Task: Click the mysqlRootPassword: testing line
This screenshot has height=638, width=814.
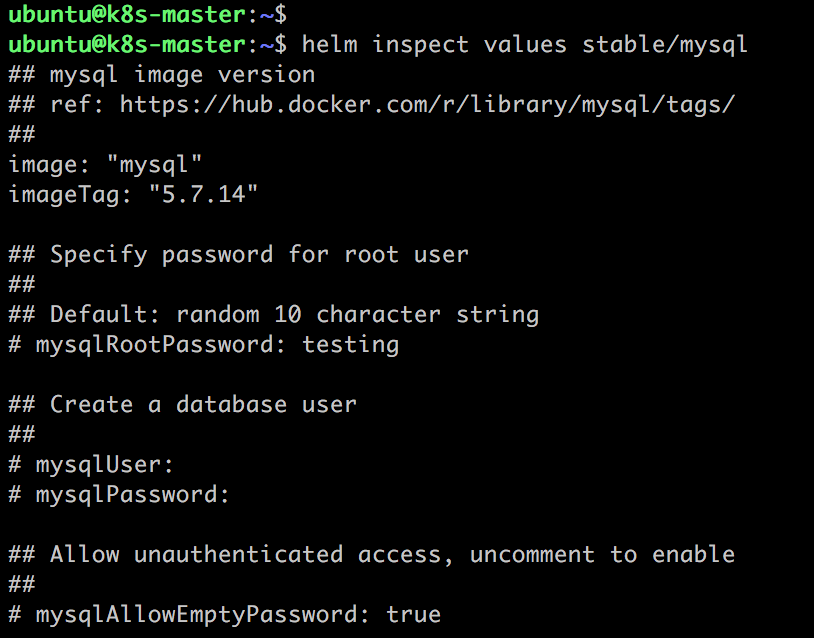Action: [204, 345]
